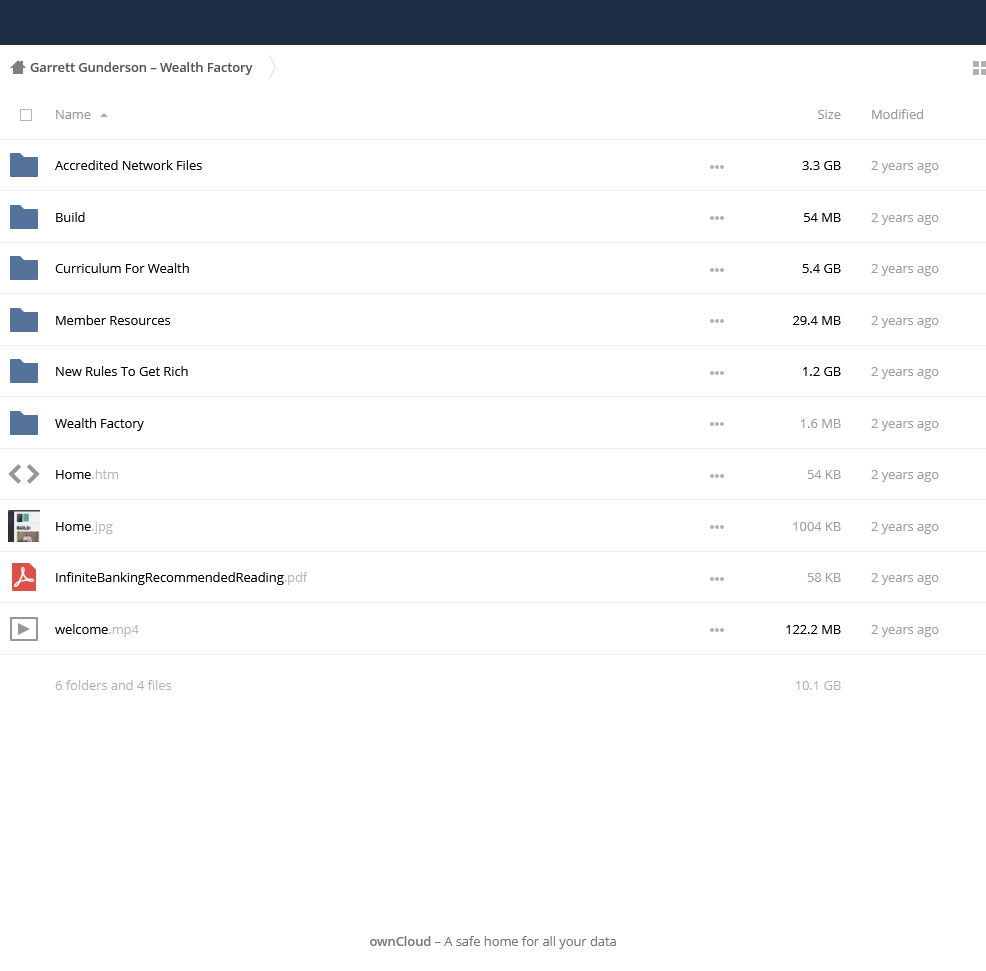
Task: Open the Accredited Network Files folder
Action: 128,165
